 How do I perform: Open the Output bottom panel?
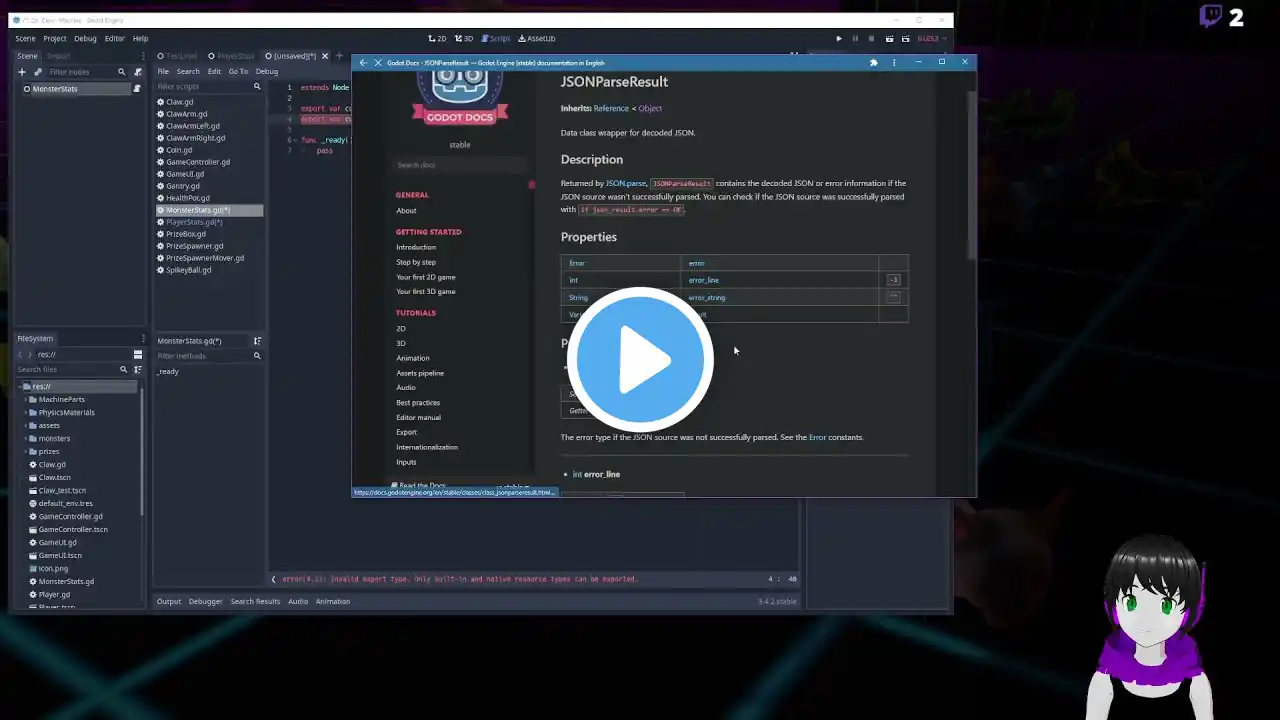pos(169,601)
